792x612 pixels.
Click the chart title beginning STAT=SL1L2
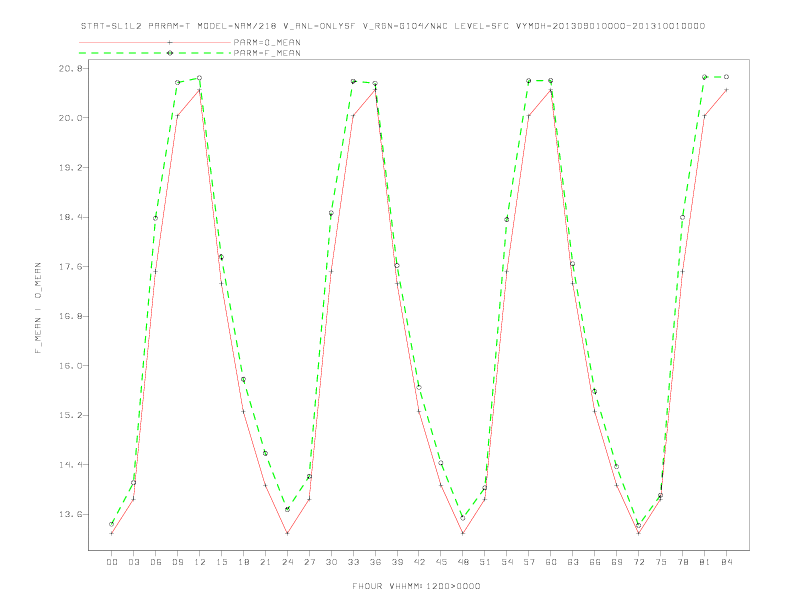tap(393, 26)
